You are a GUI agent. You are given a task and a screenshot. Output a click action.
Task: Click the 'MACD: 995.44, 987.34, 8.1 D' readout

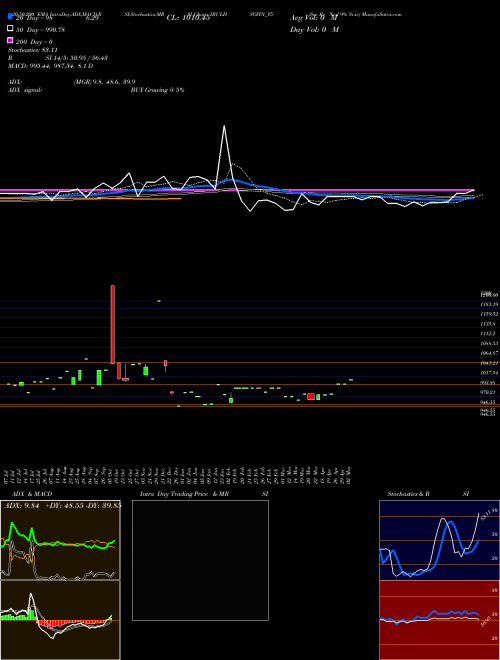click(x=50, y=66)
